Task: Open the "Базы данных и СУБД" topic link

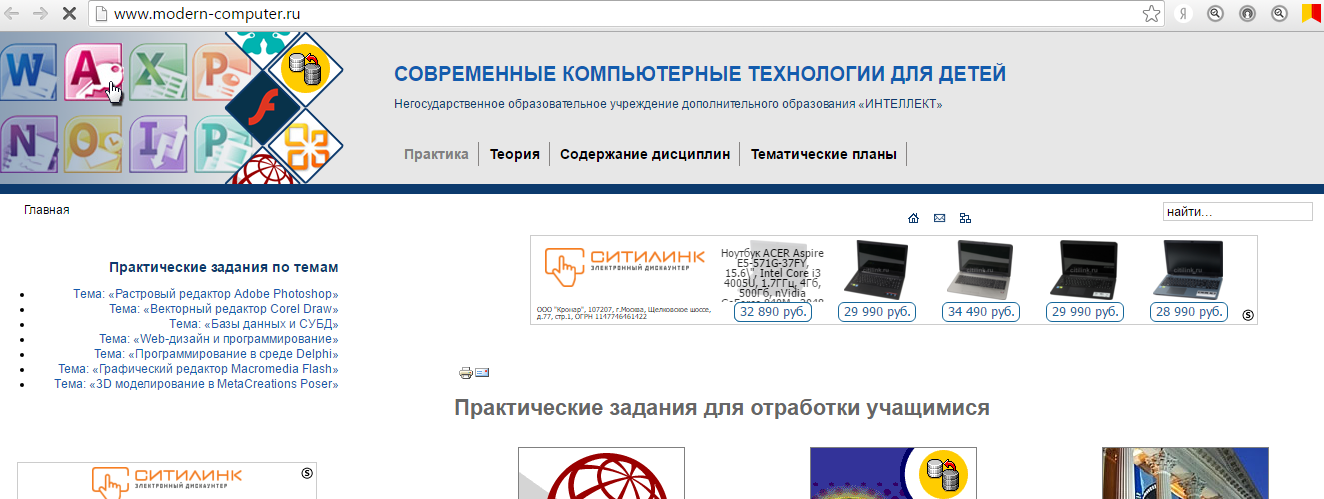Action: click(254, 324)
